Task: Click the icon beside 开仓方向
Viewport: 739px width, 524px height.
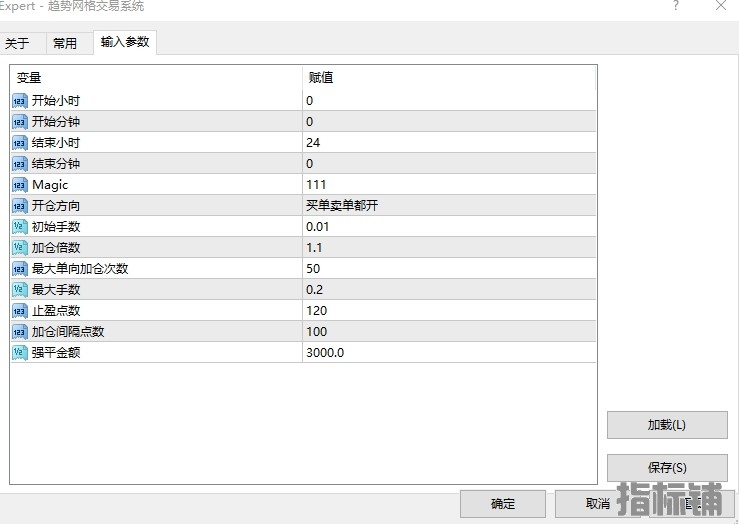Action: [19, 206]
